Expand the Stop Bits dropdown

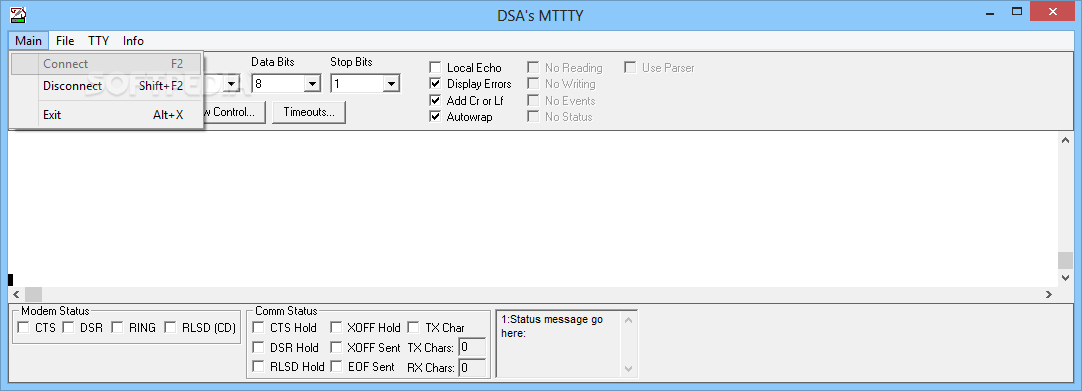[x=391, y=84]
